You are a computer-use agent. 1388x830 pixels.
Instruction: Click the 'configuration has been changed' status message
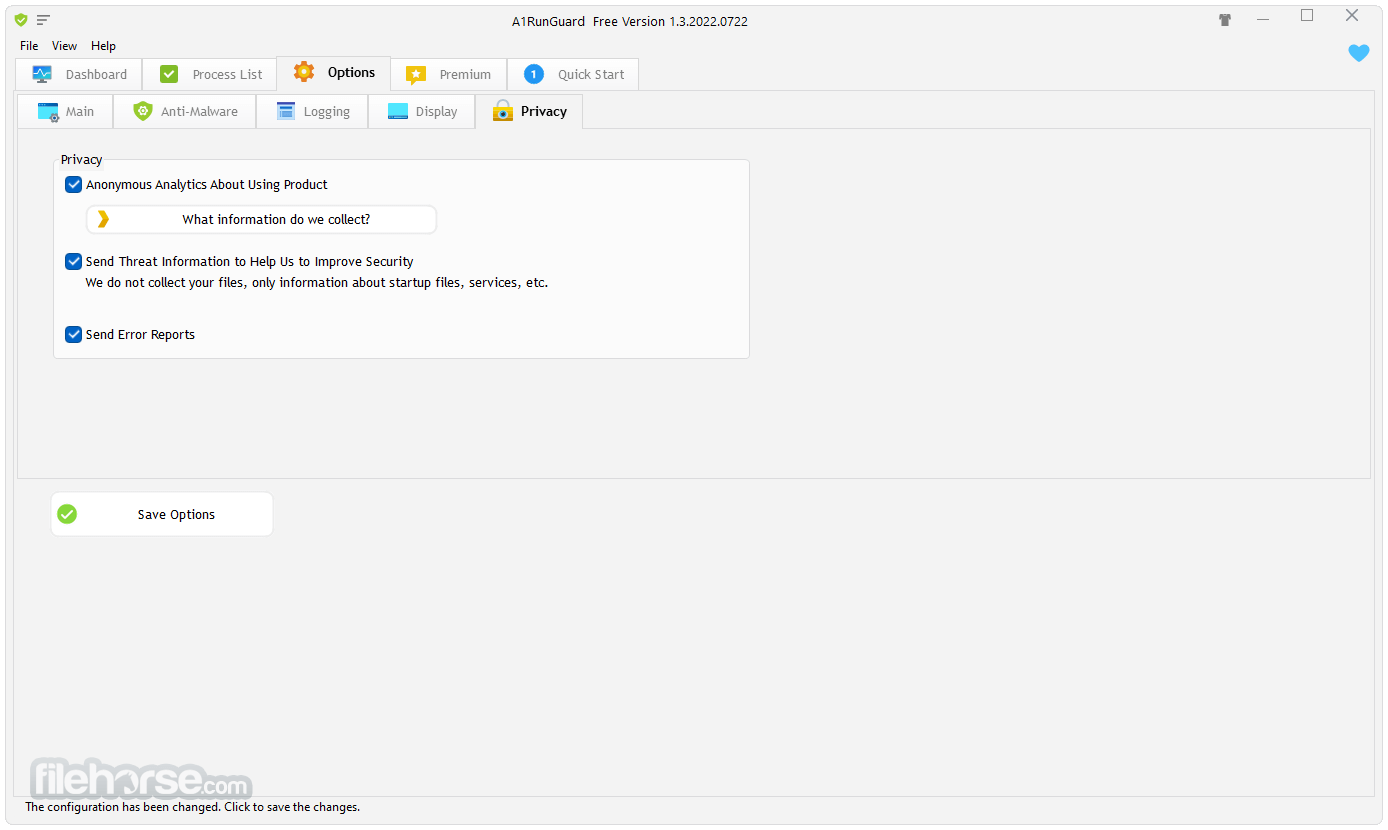192,807
